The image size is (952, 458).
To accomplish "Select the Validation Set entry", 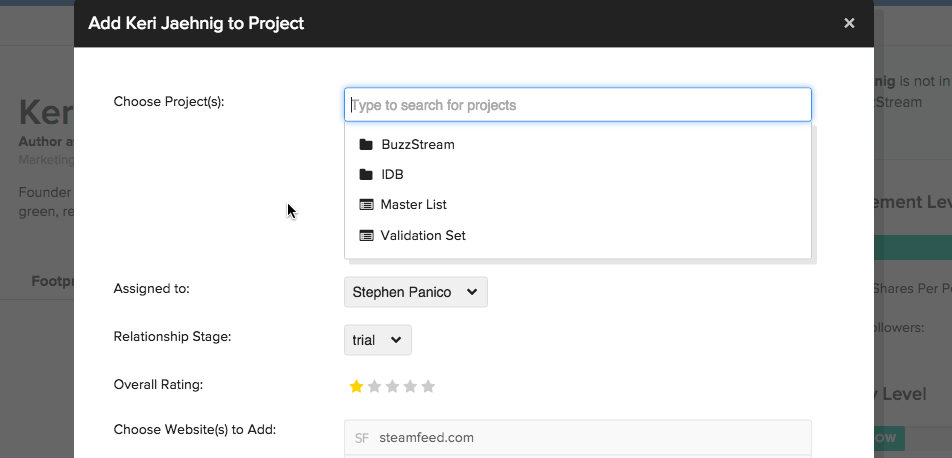I will tap(577, 236).
